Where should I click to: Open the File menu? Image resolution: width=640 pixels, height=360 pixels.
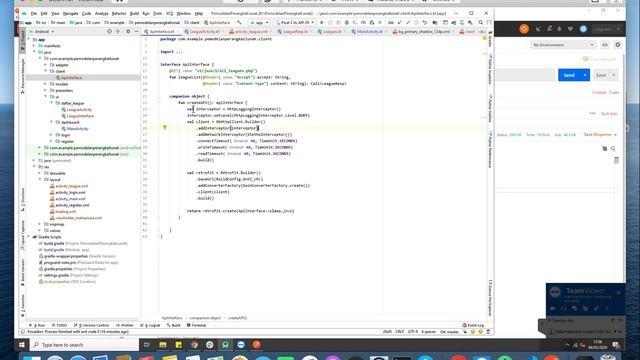[34, 13]
